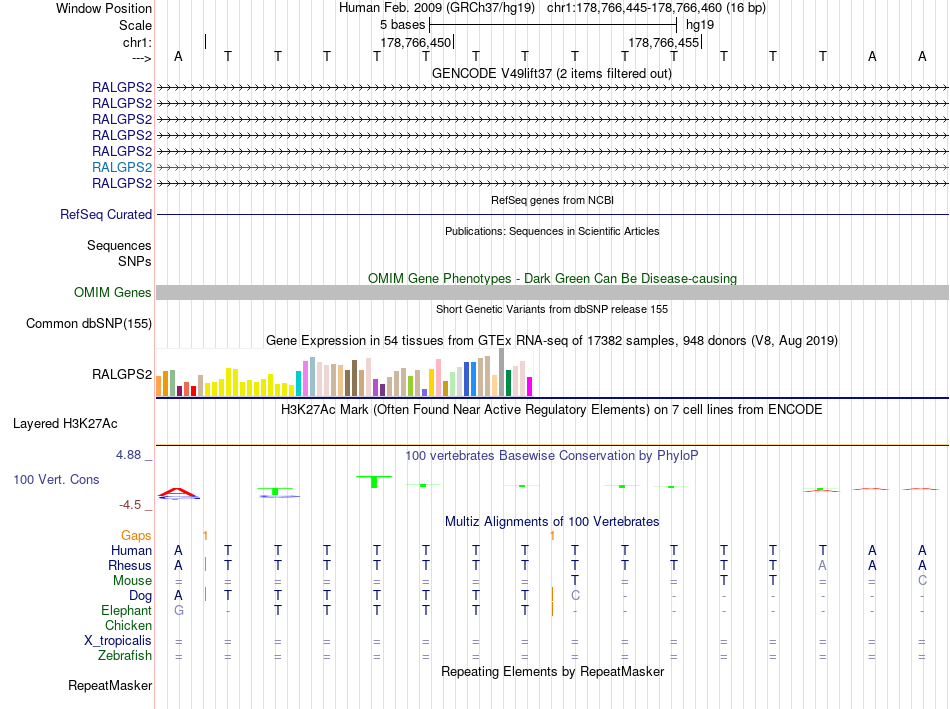
Task: Select the 5 bases scale bar text
Action: point(402,25)
